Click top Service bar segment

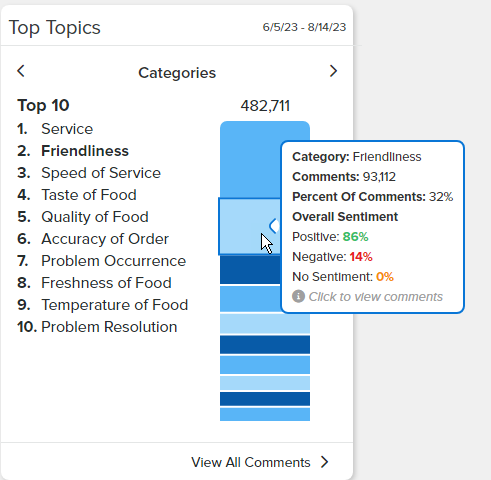click(250, 159)
